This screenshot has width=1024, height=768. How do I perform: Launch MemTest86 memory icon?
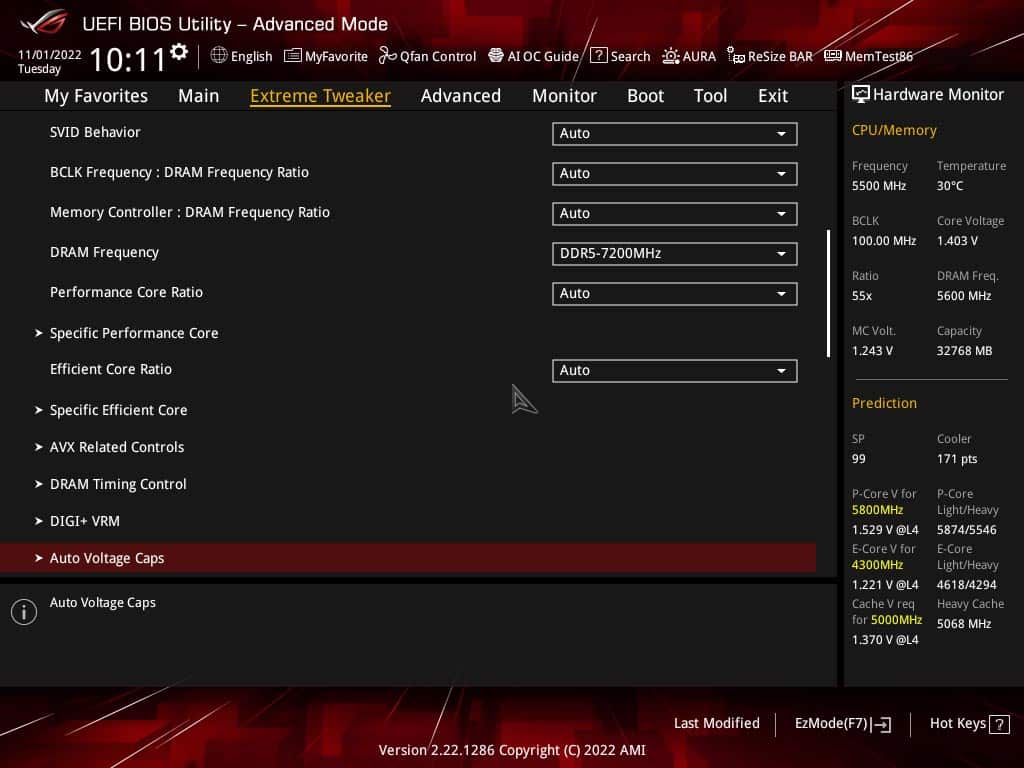click(x=833, y=56)
